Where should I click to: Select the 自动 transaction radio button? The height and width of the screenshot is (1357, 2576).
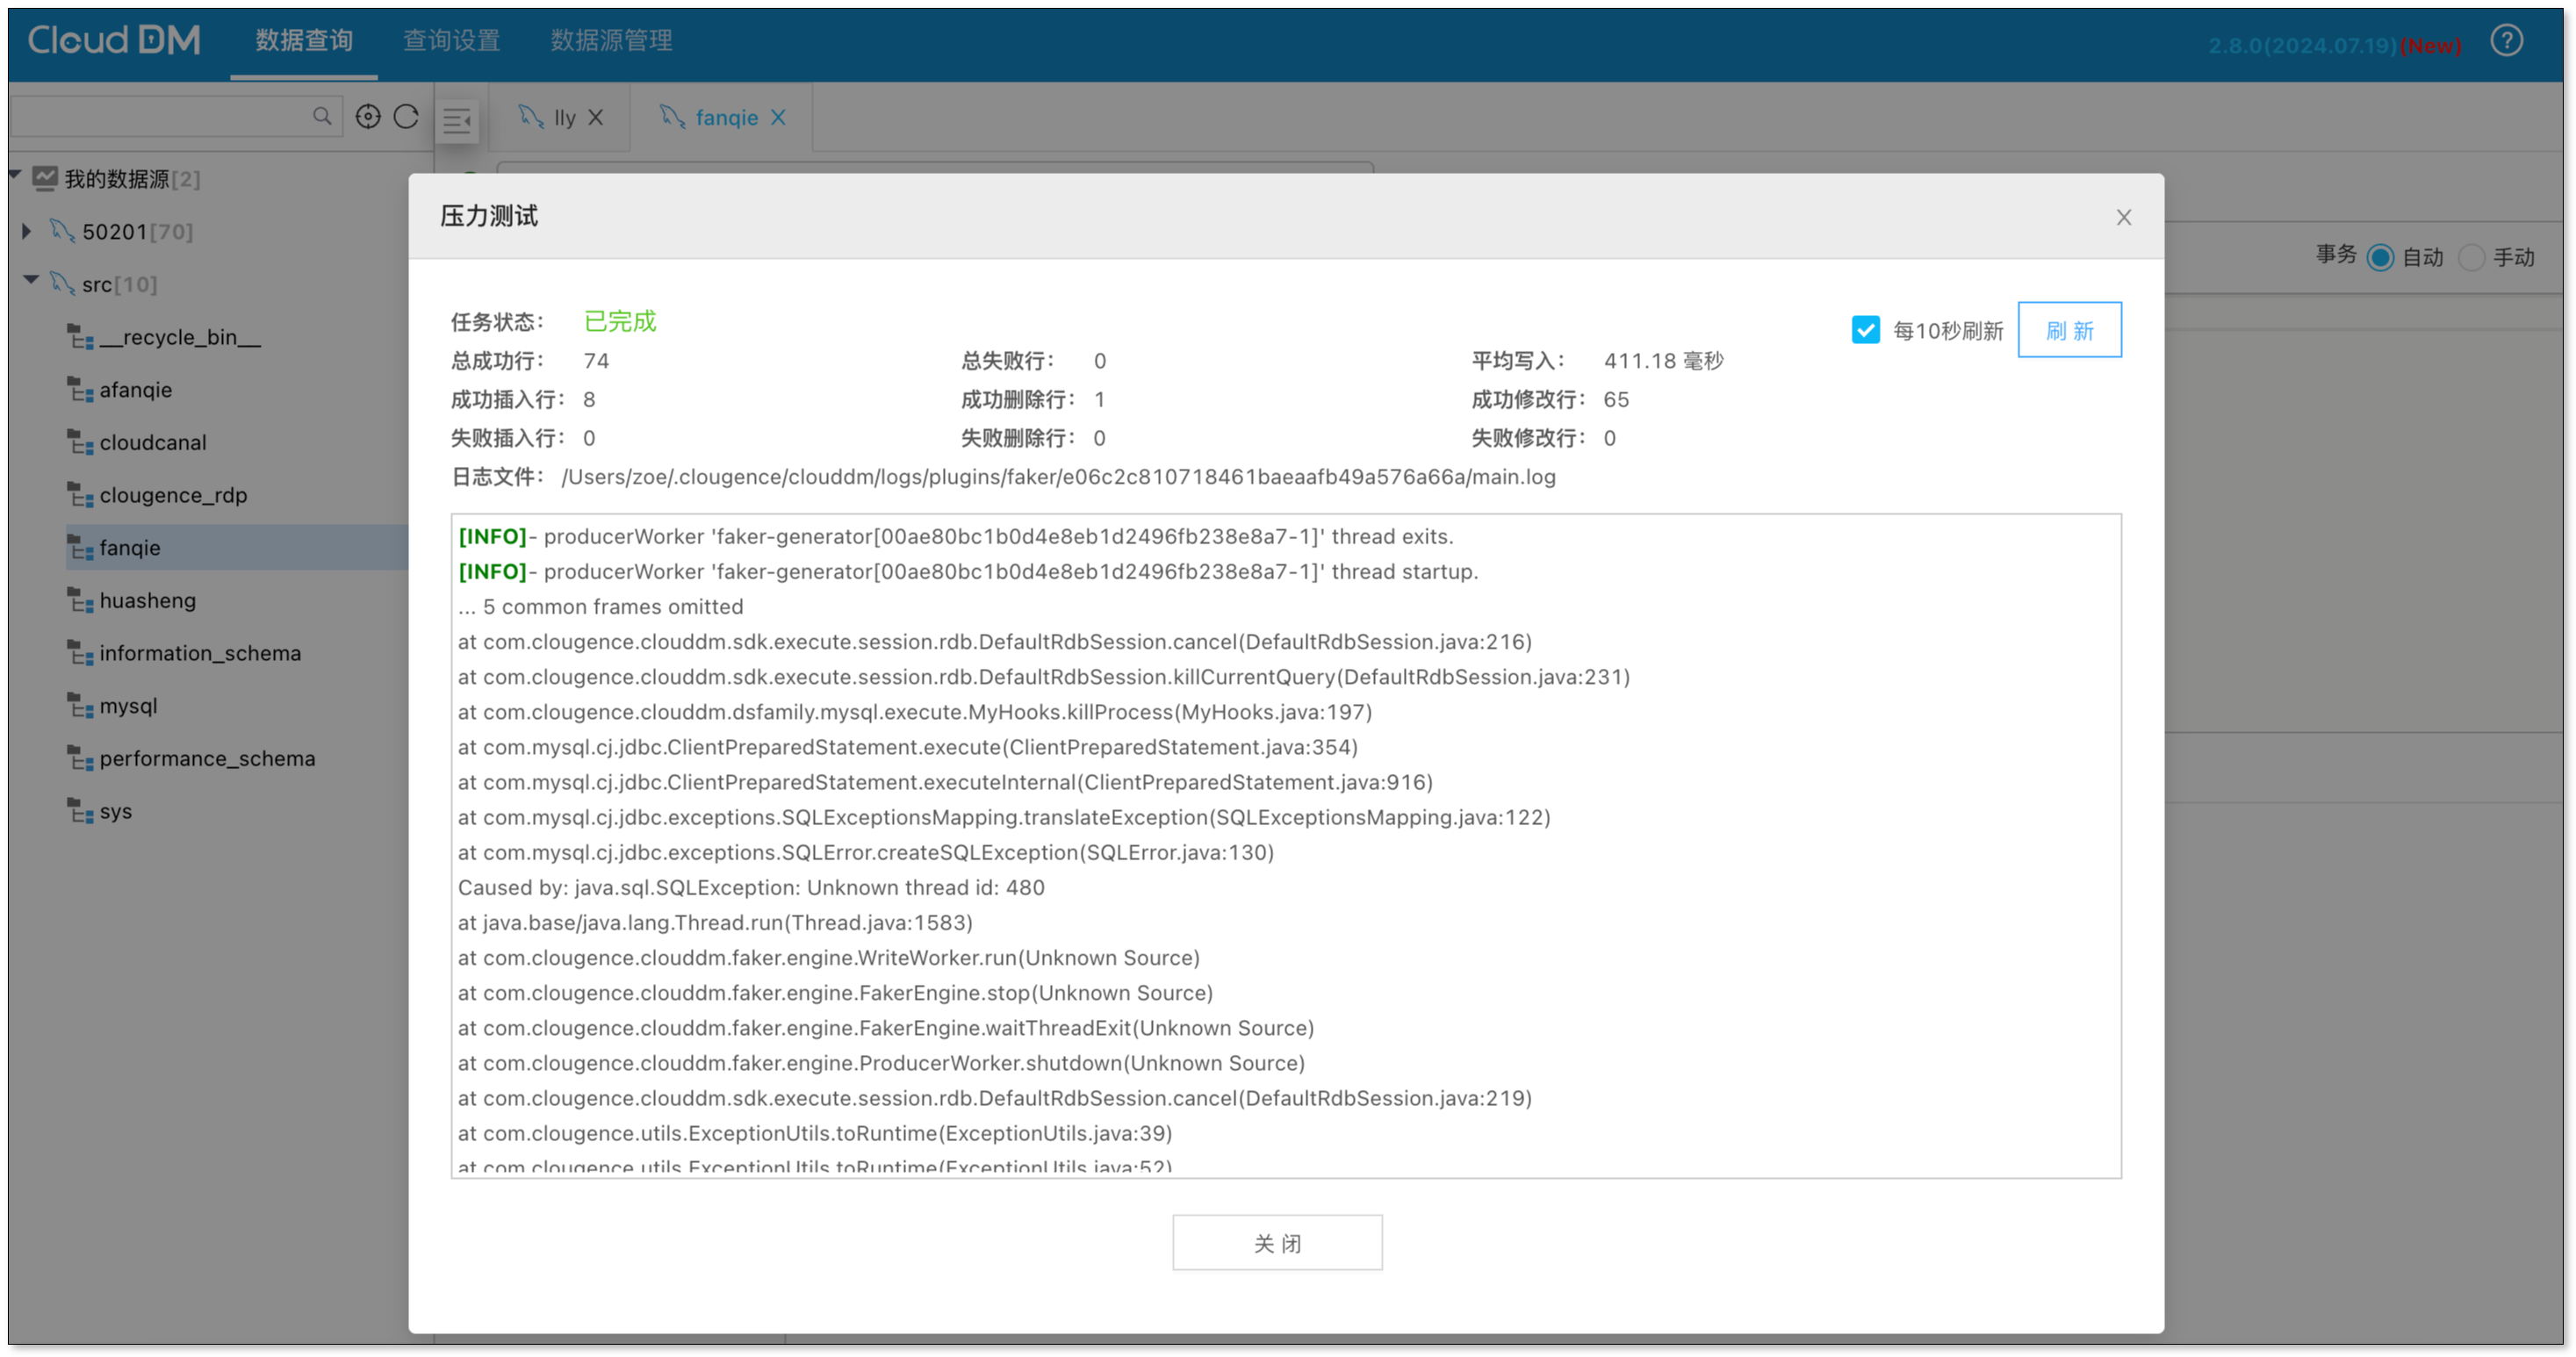(2380, 258)
